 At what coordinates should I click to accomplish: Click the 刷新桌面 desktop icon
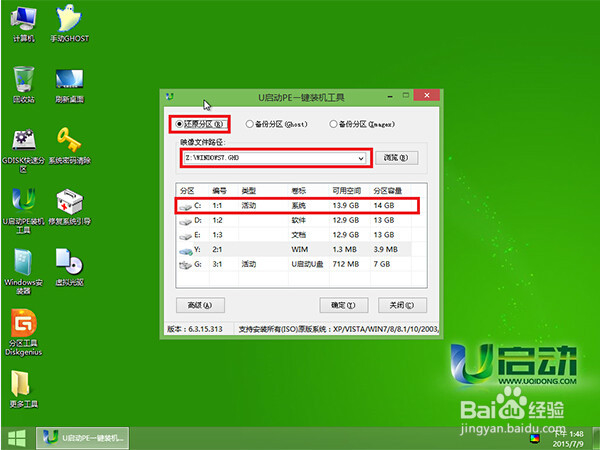(x=69, y=85)
